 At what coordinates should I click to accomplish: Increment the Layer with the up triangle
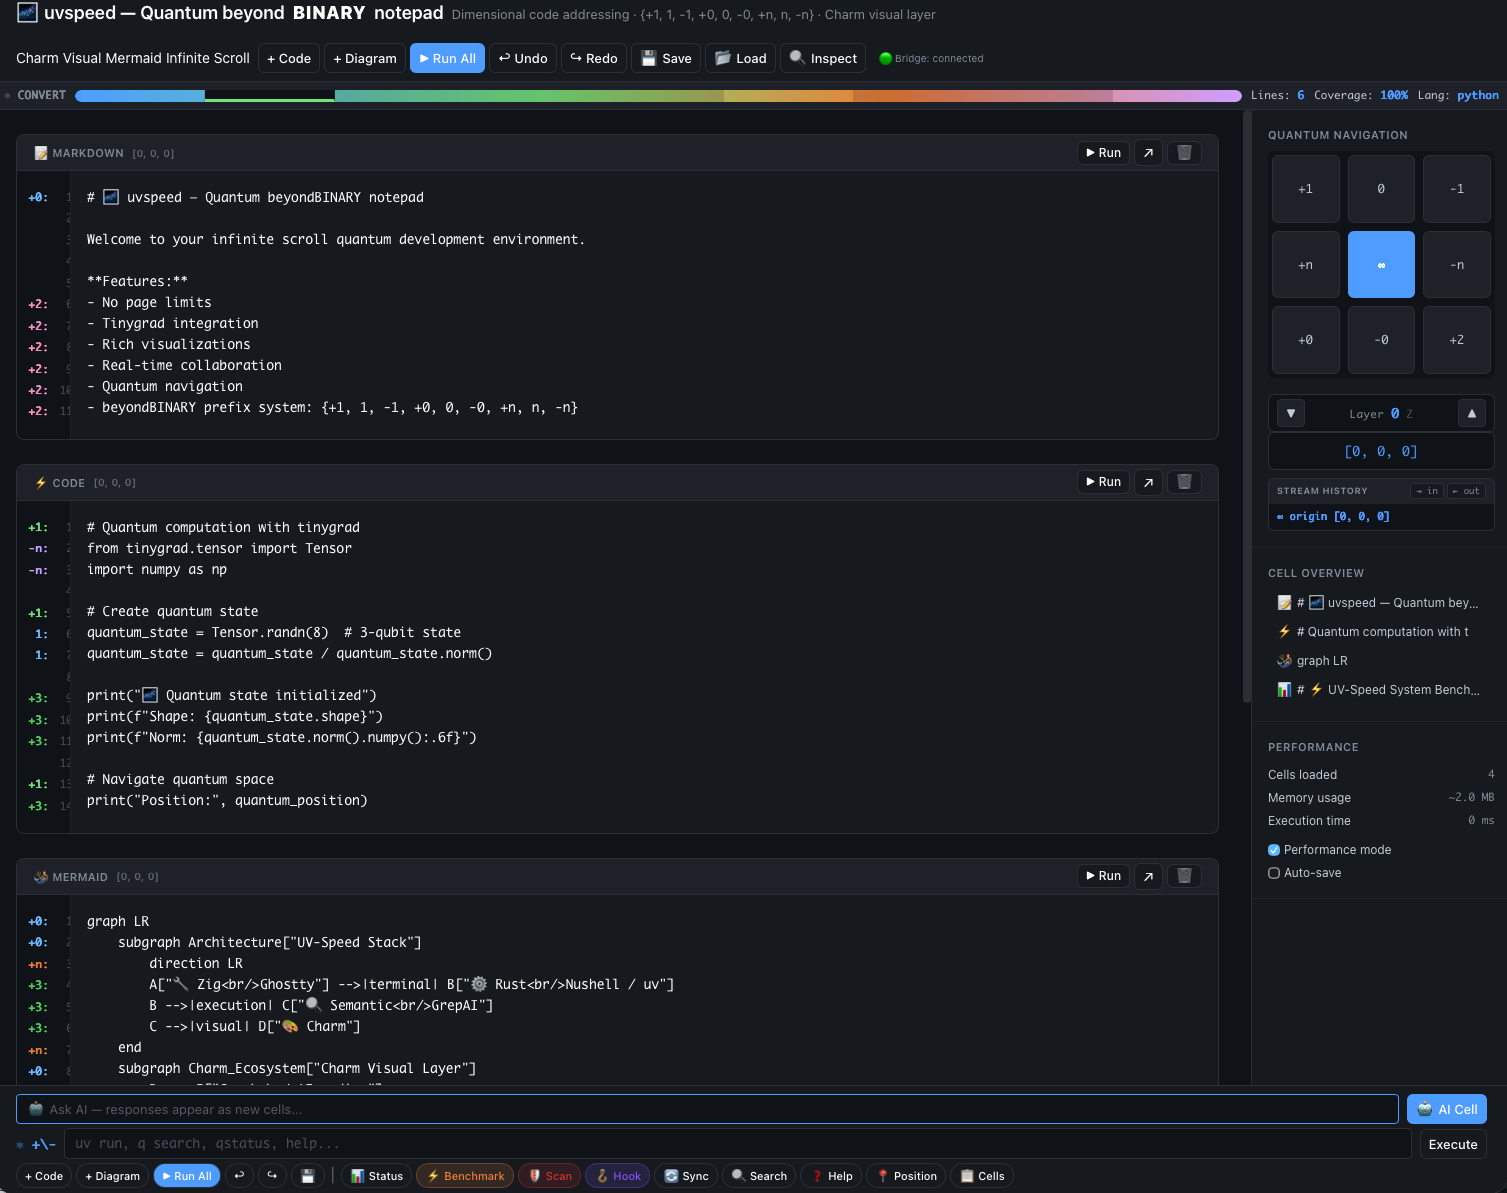(1472, 413)
